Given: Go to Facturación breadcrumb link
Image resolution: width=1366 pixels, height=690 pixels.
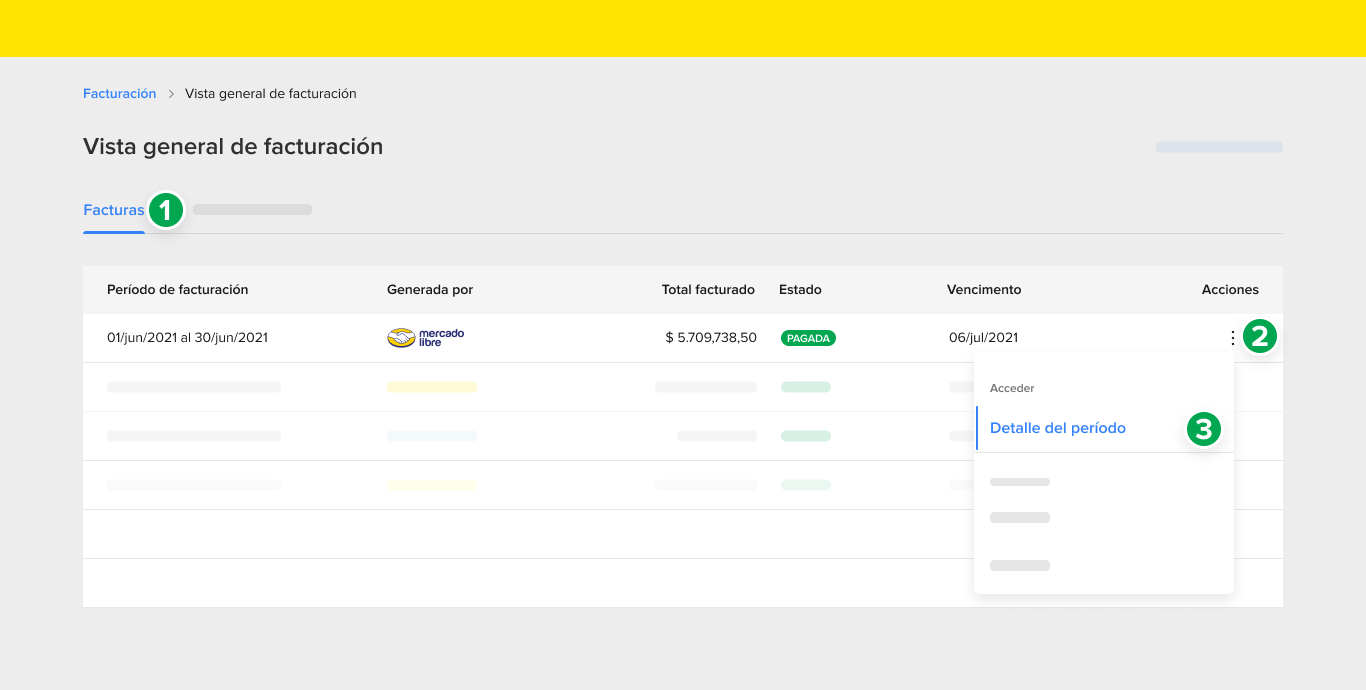Looking at the screenshot, I should tap(120, 93).
